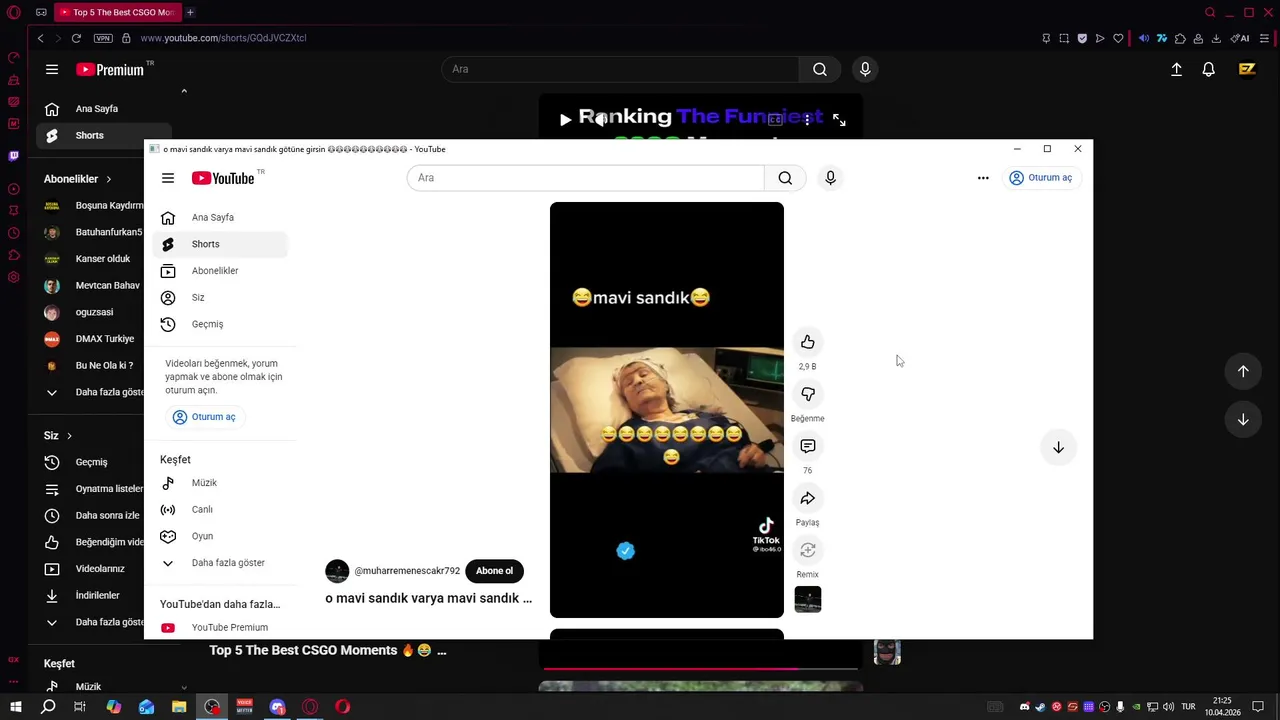1280x720 pixels.
Task: Open Geçmiş in popup sidebar
Action: point(220,324)
